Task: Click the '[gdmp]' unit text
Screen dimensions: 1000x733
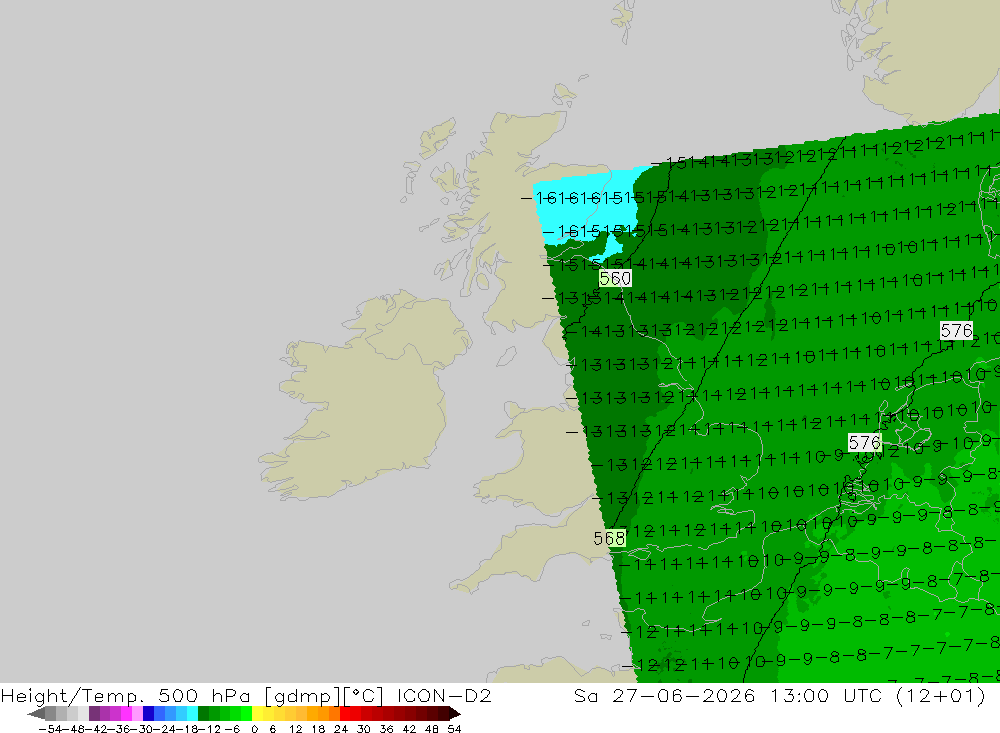Action: point(302,696)
